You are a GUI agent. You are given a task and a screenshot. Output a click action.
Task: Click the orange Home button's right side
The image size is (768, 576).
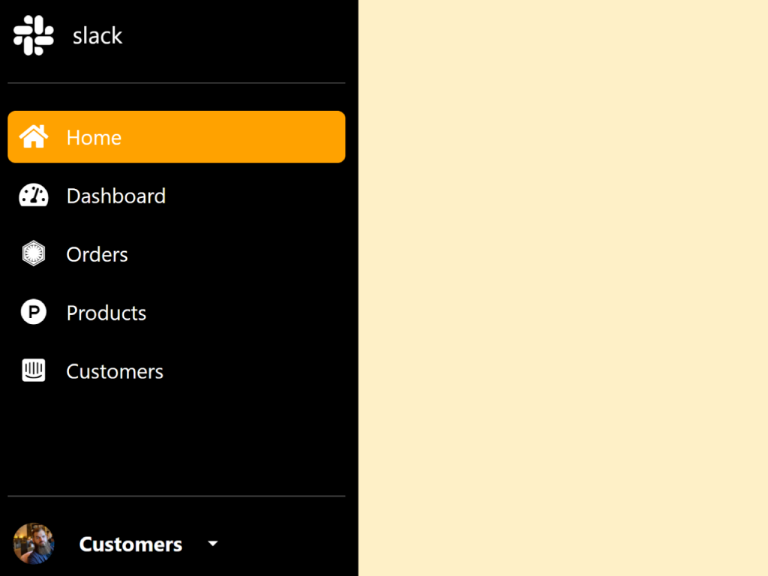(300, 137)
